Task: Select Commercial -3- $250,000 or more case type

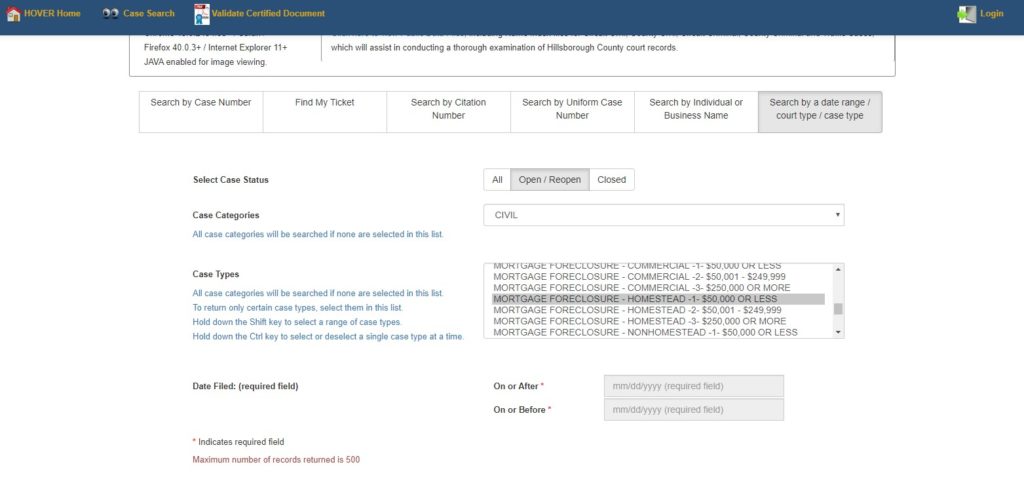Action: pos(658,288)
